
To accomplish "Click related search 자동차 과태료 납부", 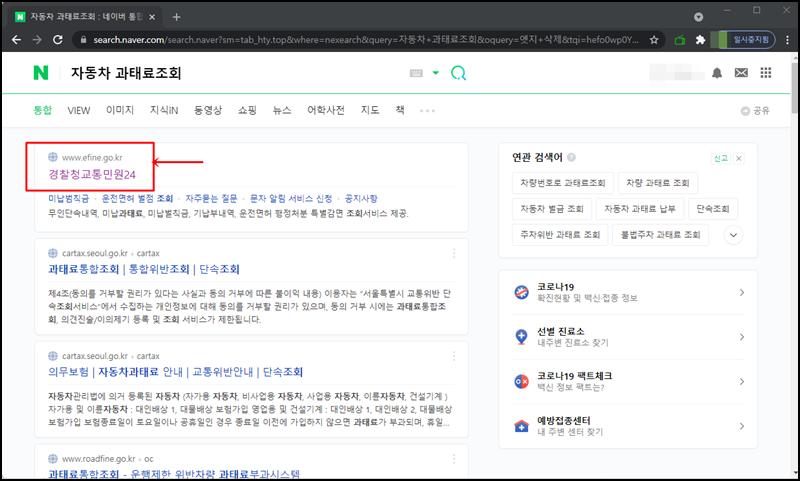I will 640,209.
